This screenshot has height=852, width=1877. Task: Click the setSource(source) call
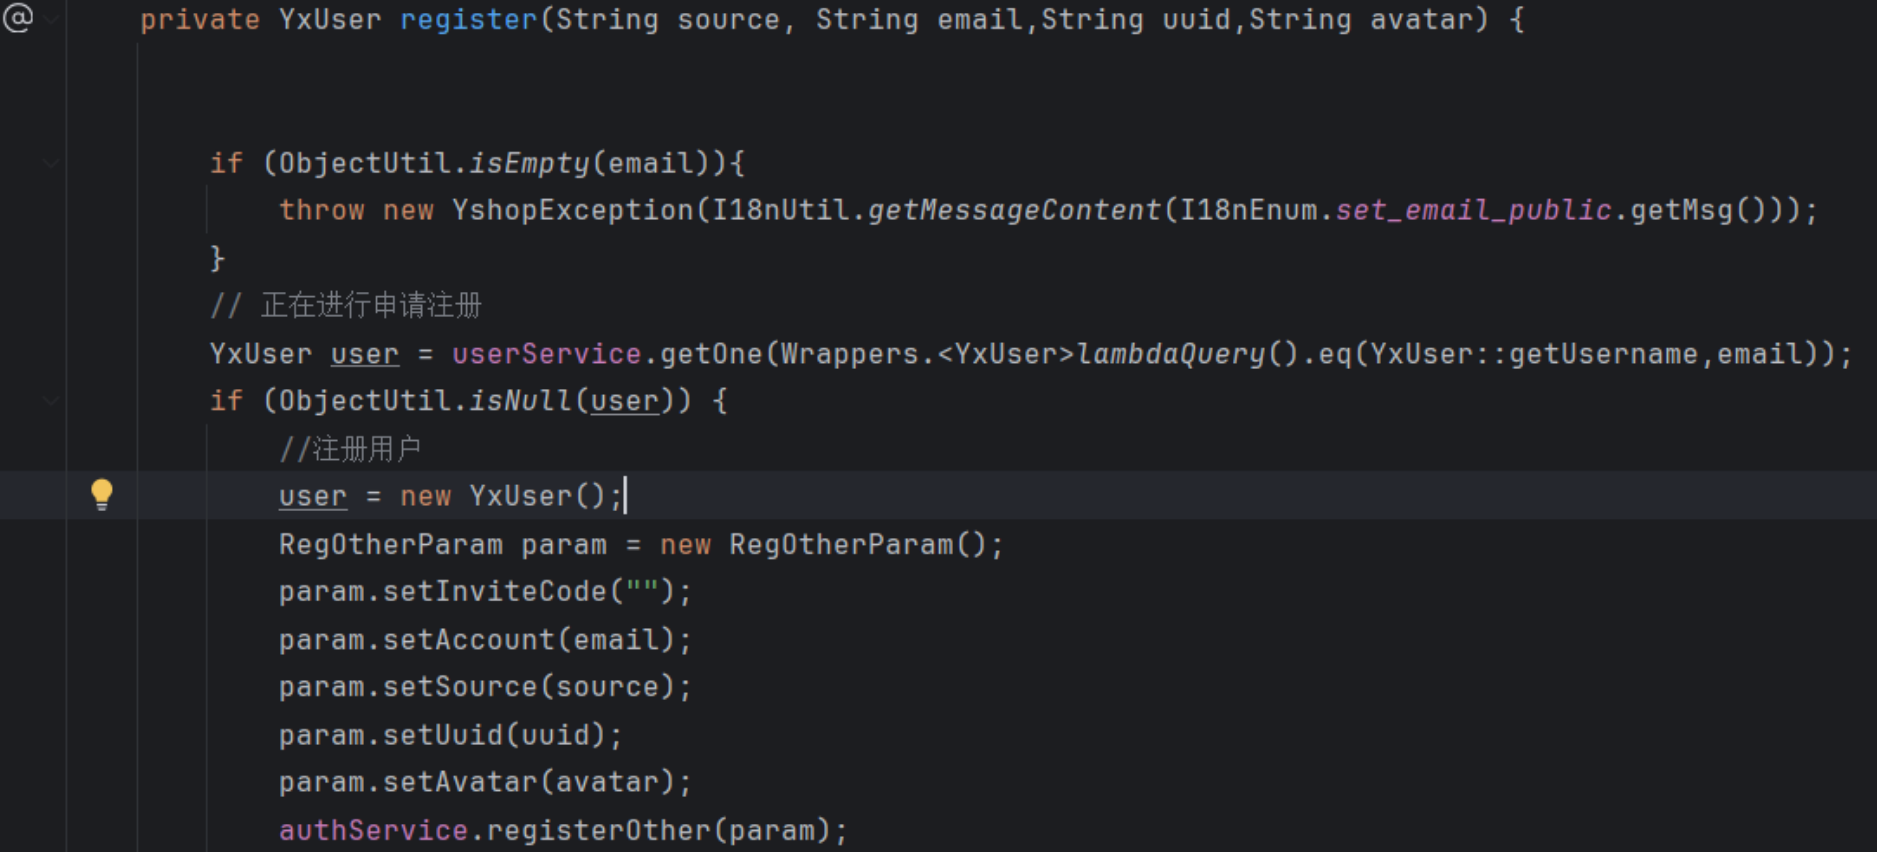click(x=529, y=687)
